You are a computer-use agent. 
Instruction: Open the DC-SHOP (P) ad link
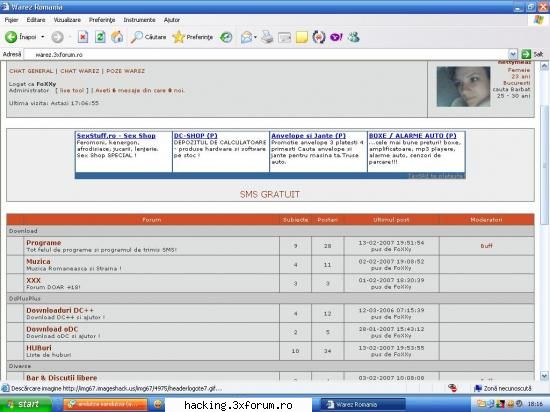click(x=195, y=136)
